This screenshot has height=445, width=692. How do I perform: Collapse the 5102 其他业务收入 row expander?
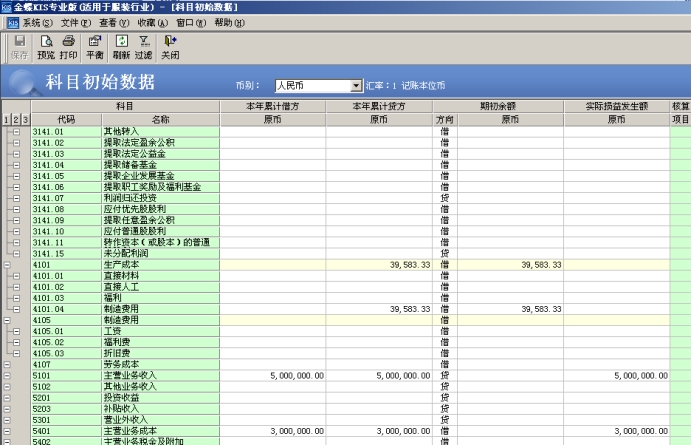[7, 387]
